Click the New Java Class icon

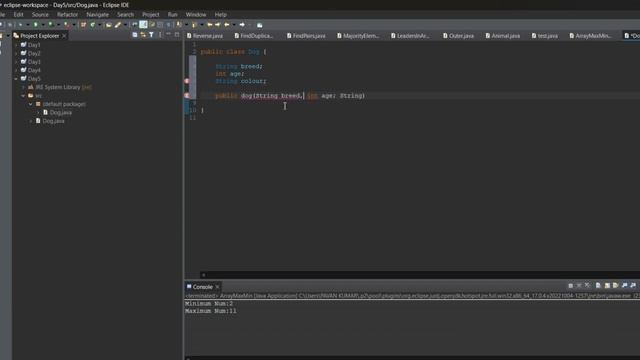click(x=93, y=25)
